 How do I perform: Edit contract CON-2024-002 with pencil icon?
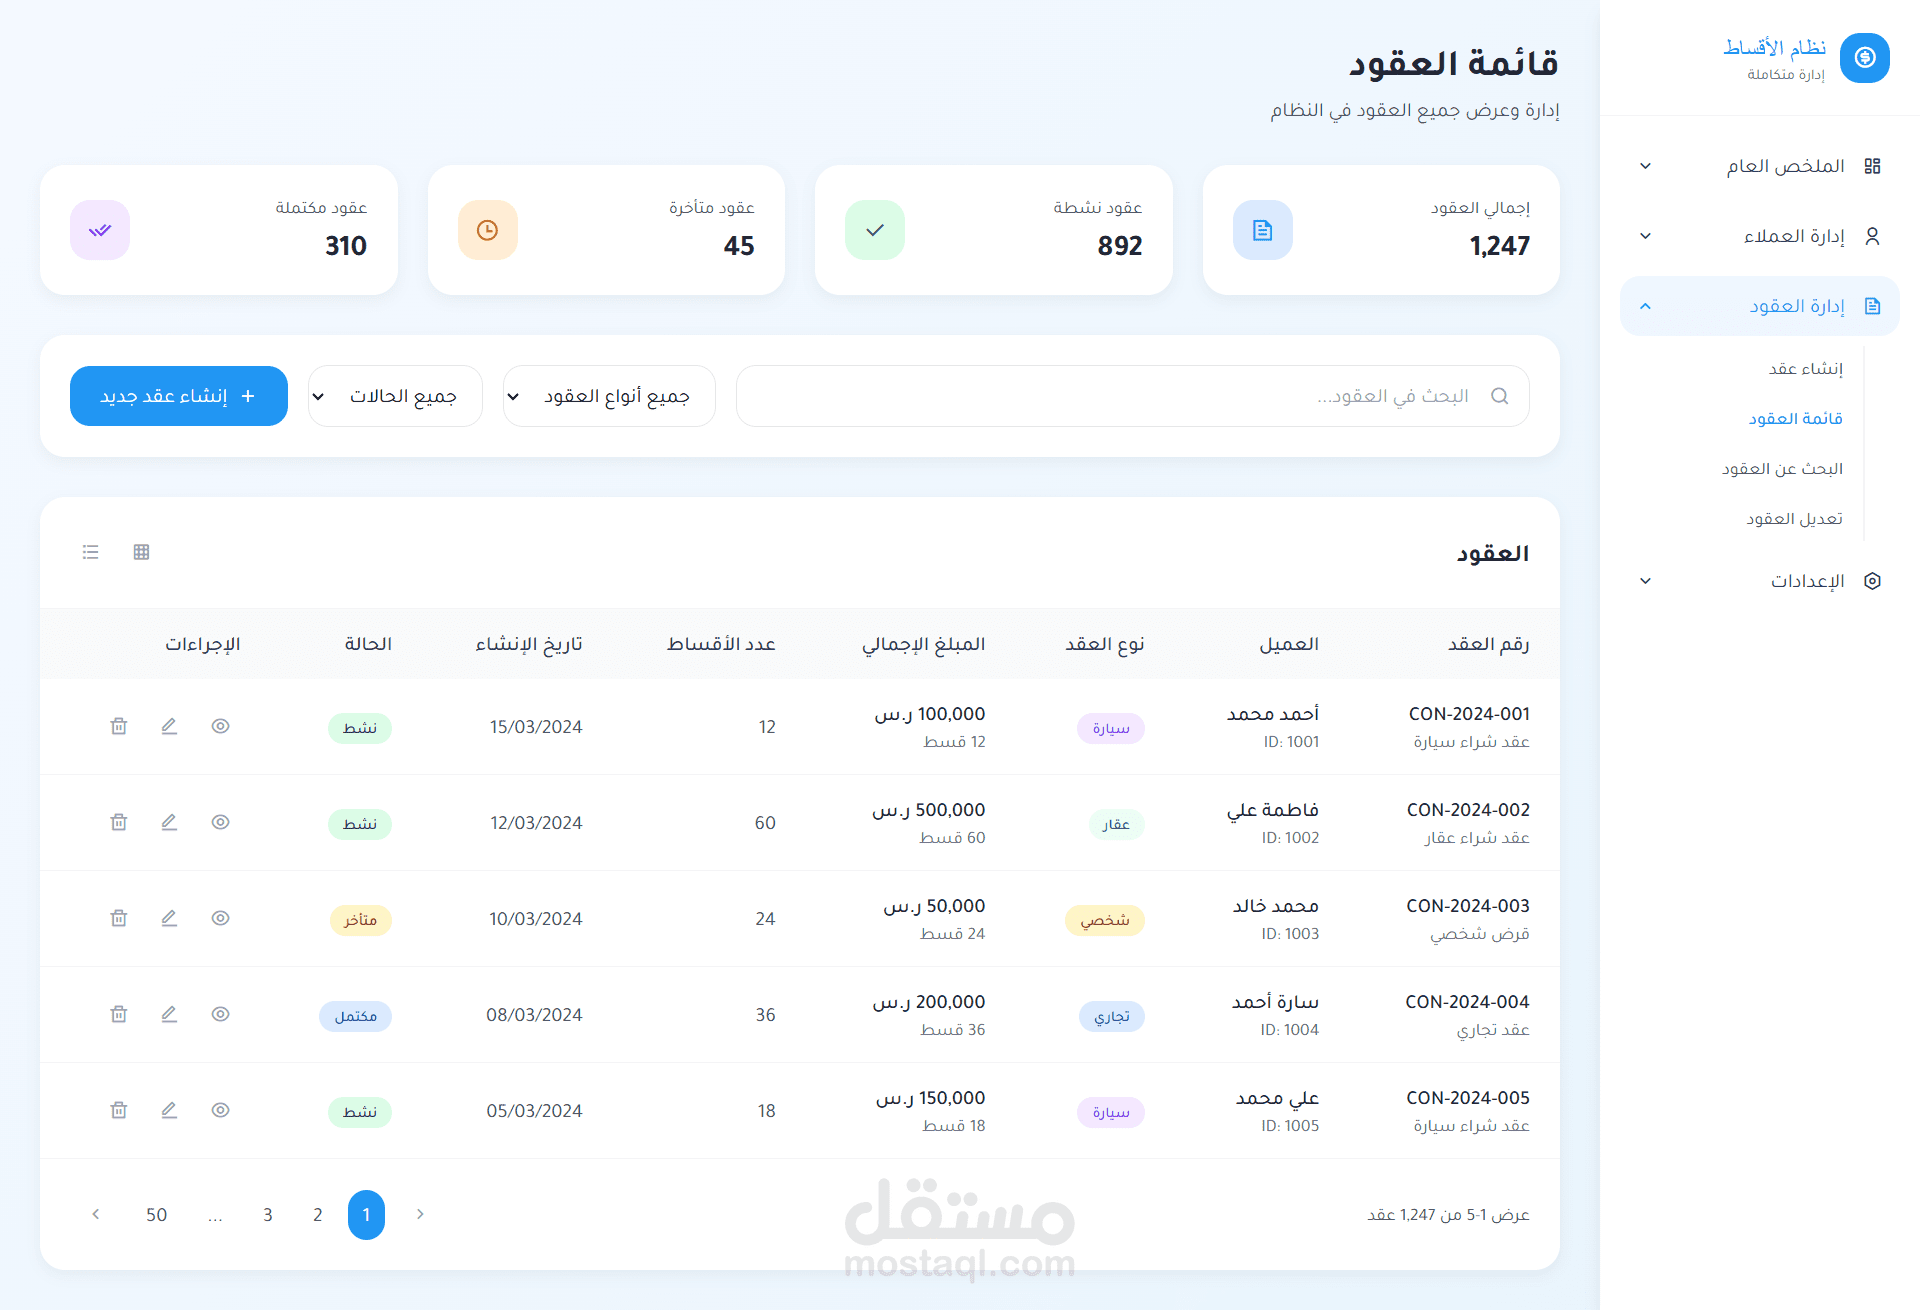[x=169, y=822]
